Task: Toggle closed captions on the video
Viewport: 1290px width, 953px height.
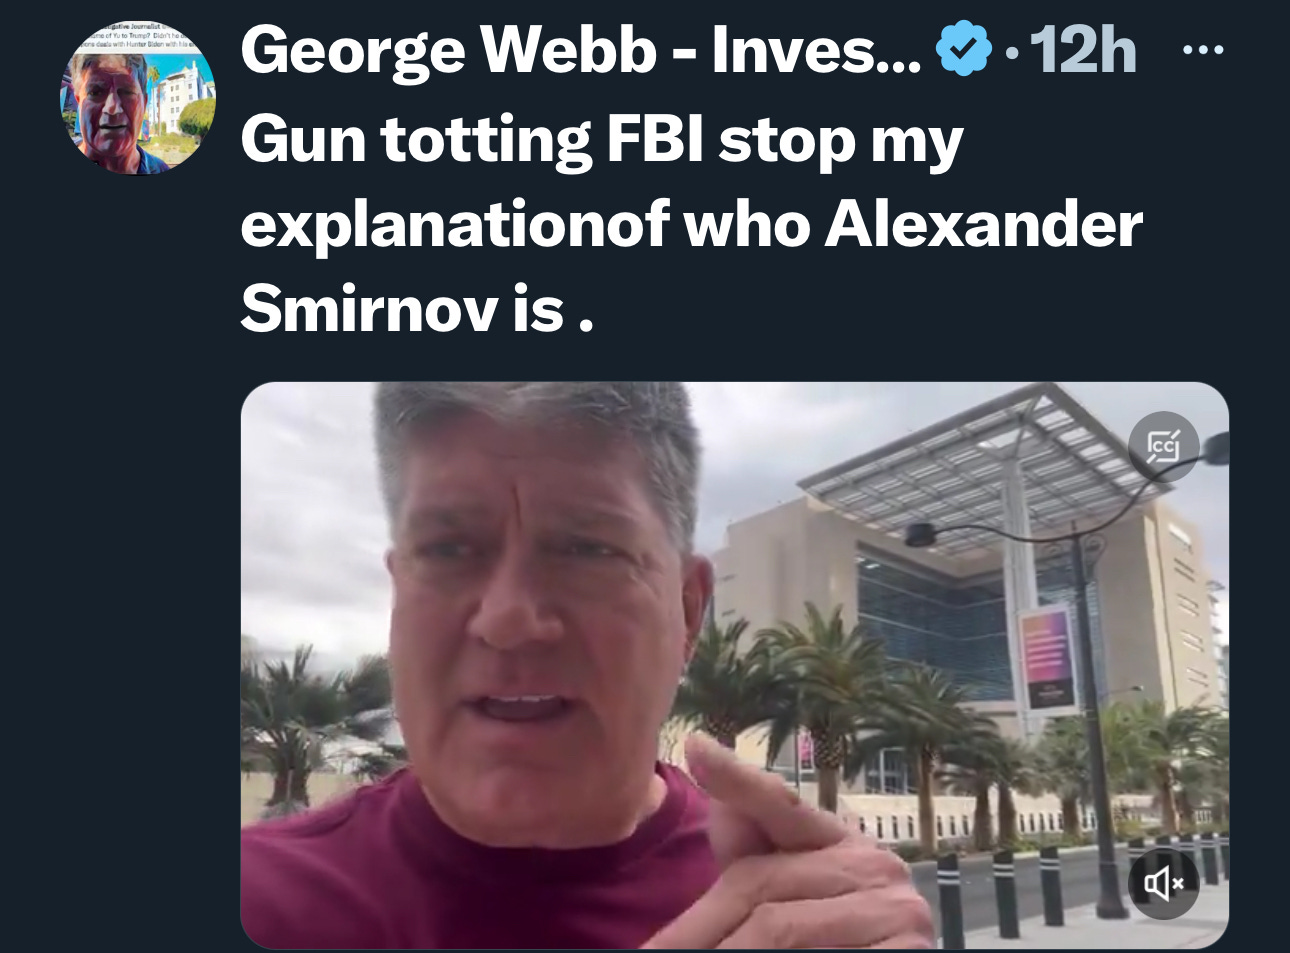Action: tap(1163, 446)
